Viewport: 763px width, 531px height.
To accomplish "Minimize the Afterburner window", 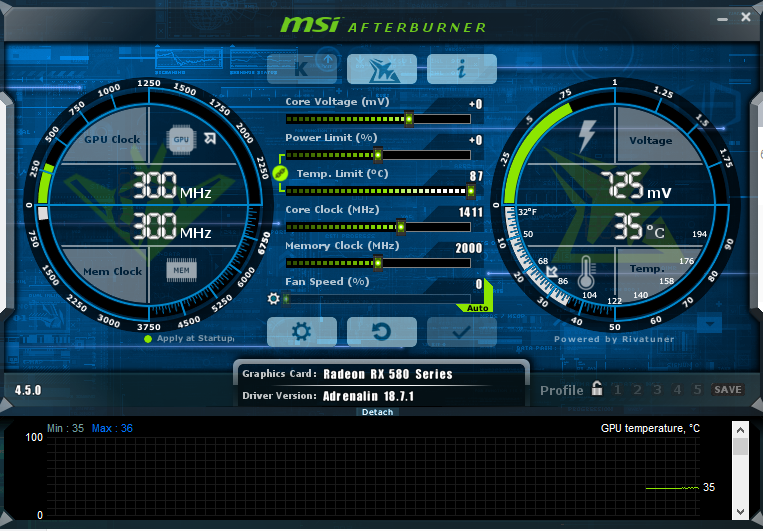I will click(723, 19).
